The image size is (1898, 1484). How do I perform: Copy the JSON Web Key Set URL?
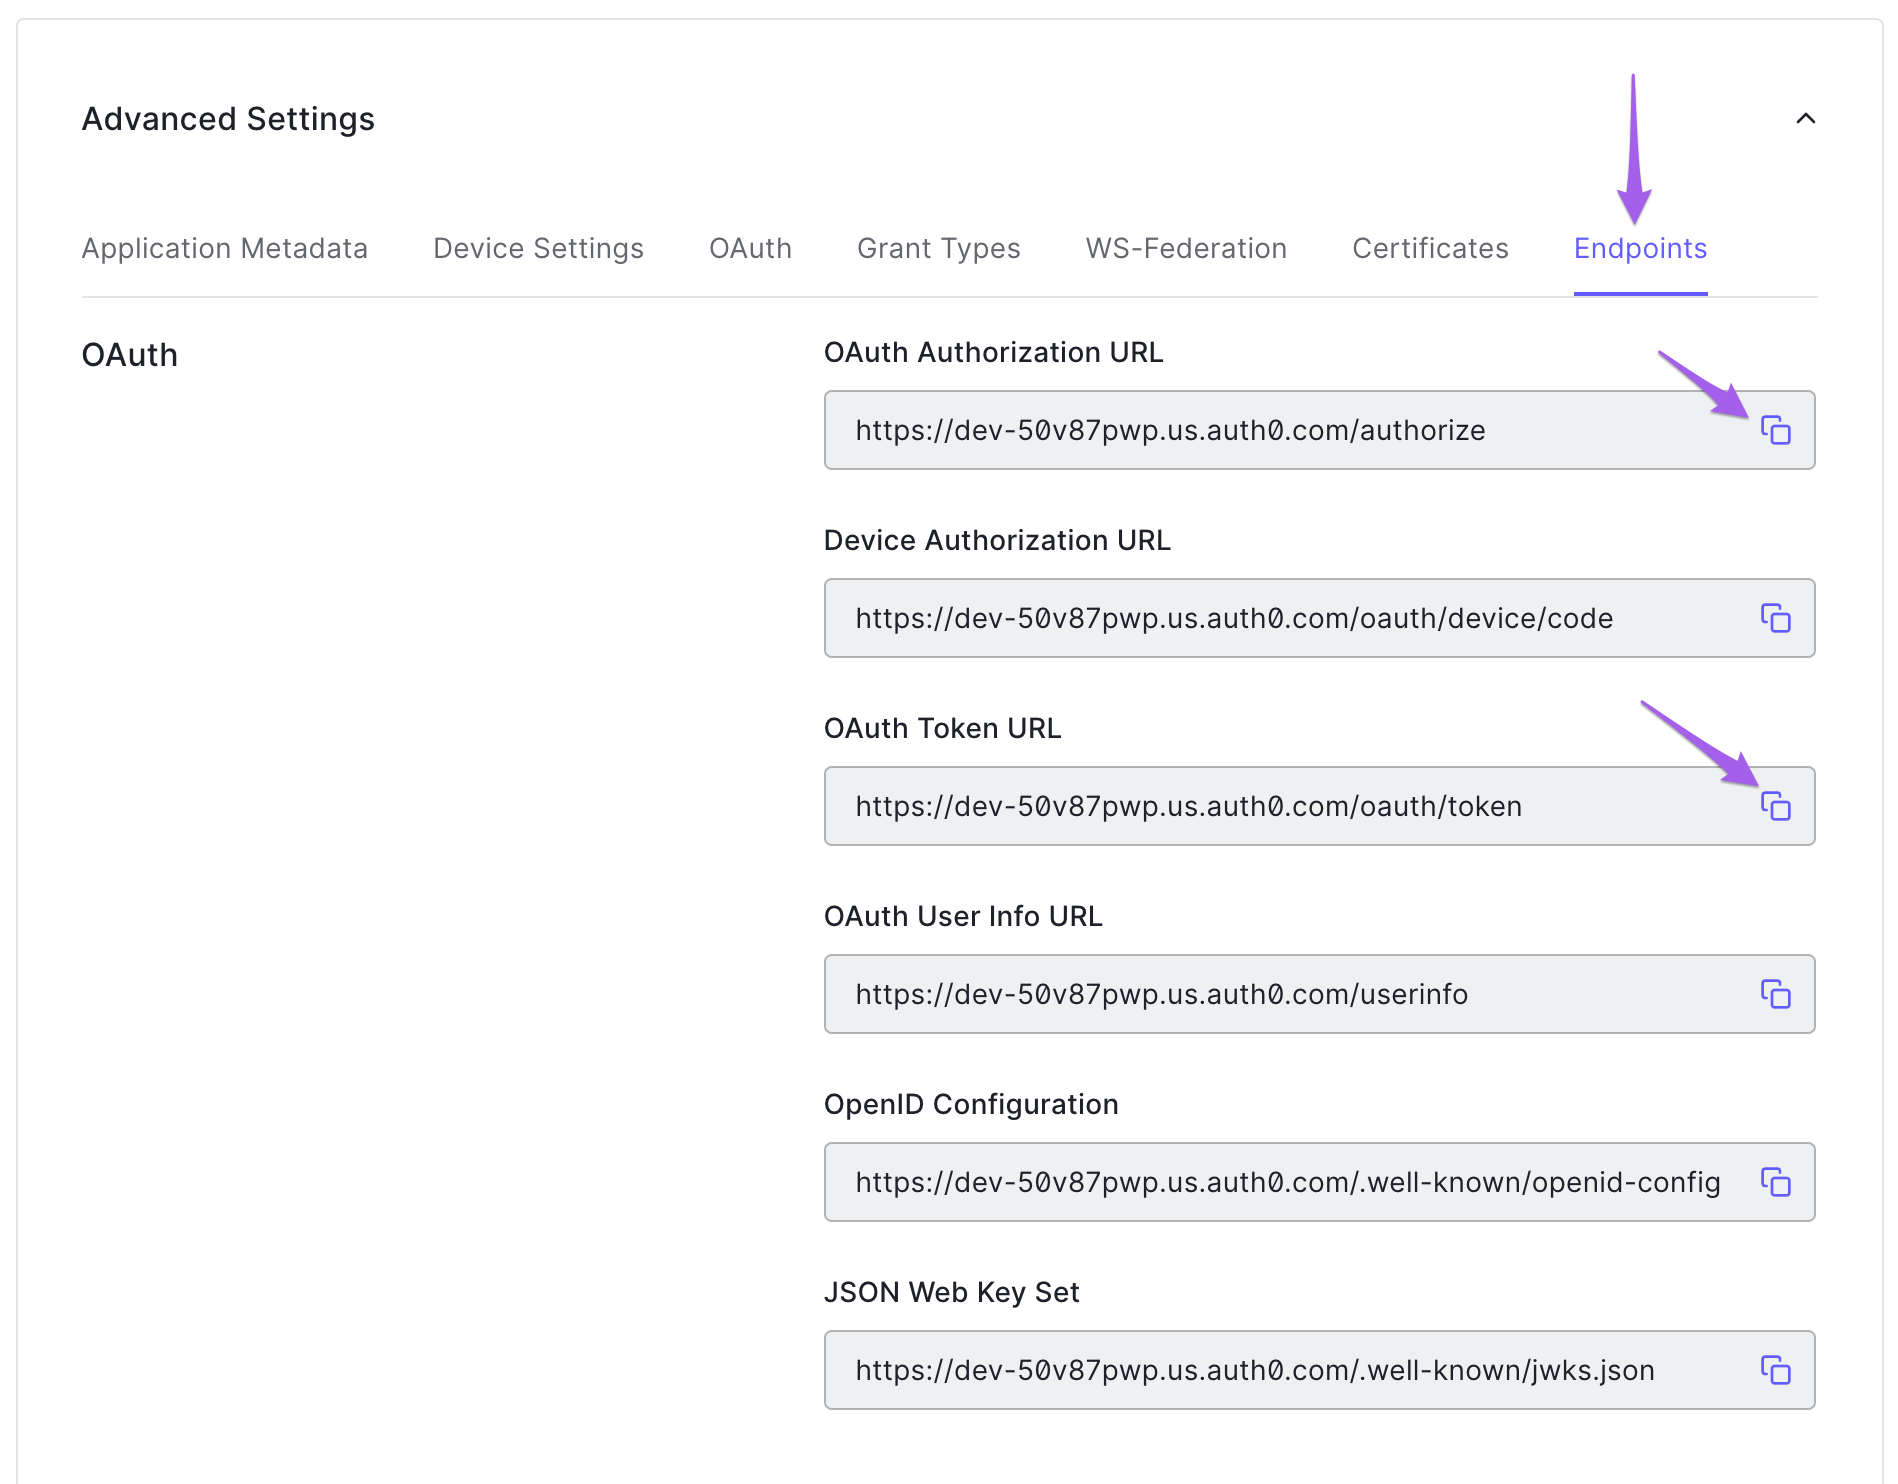[x=1775, y=1370]
